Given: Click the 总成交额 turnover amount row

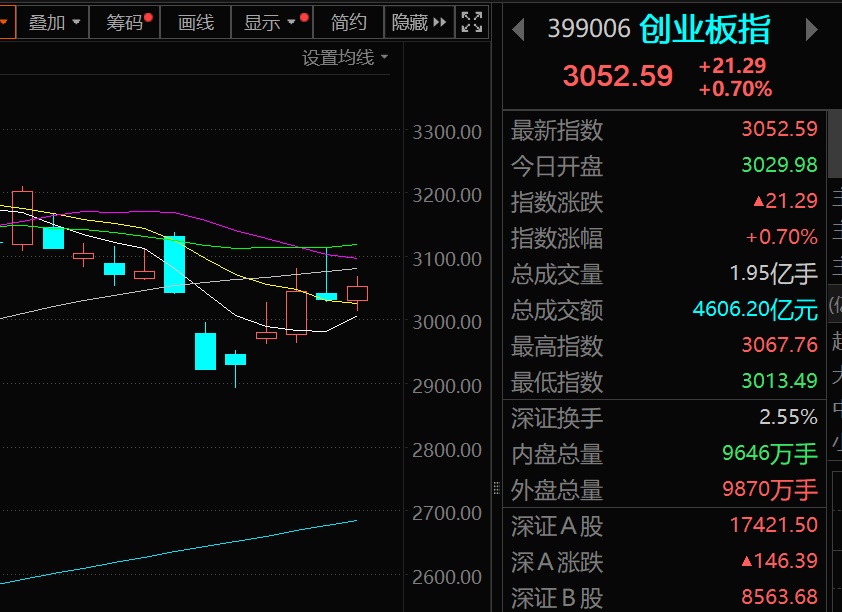Looking at the screenshot, I should tap(664, 310).
